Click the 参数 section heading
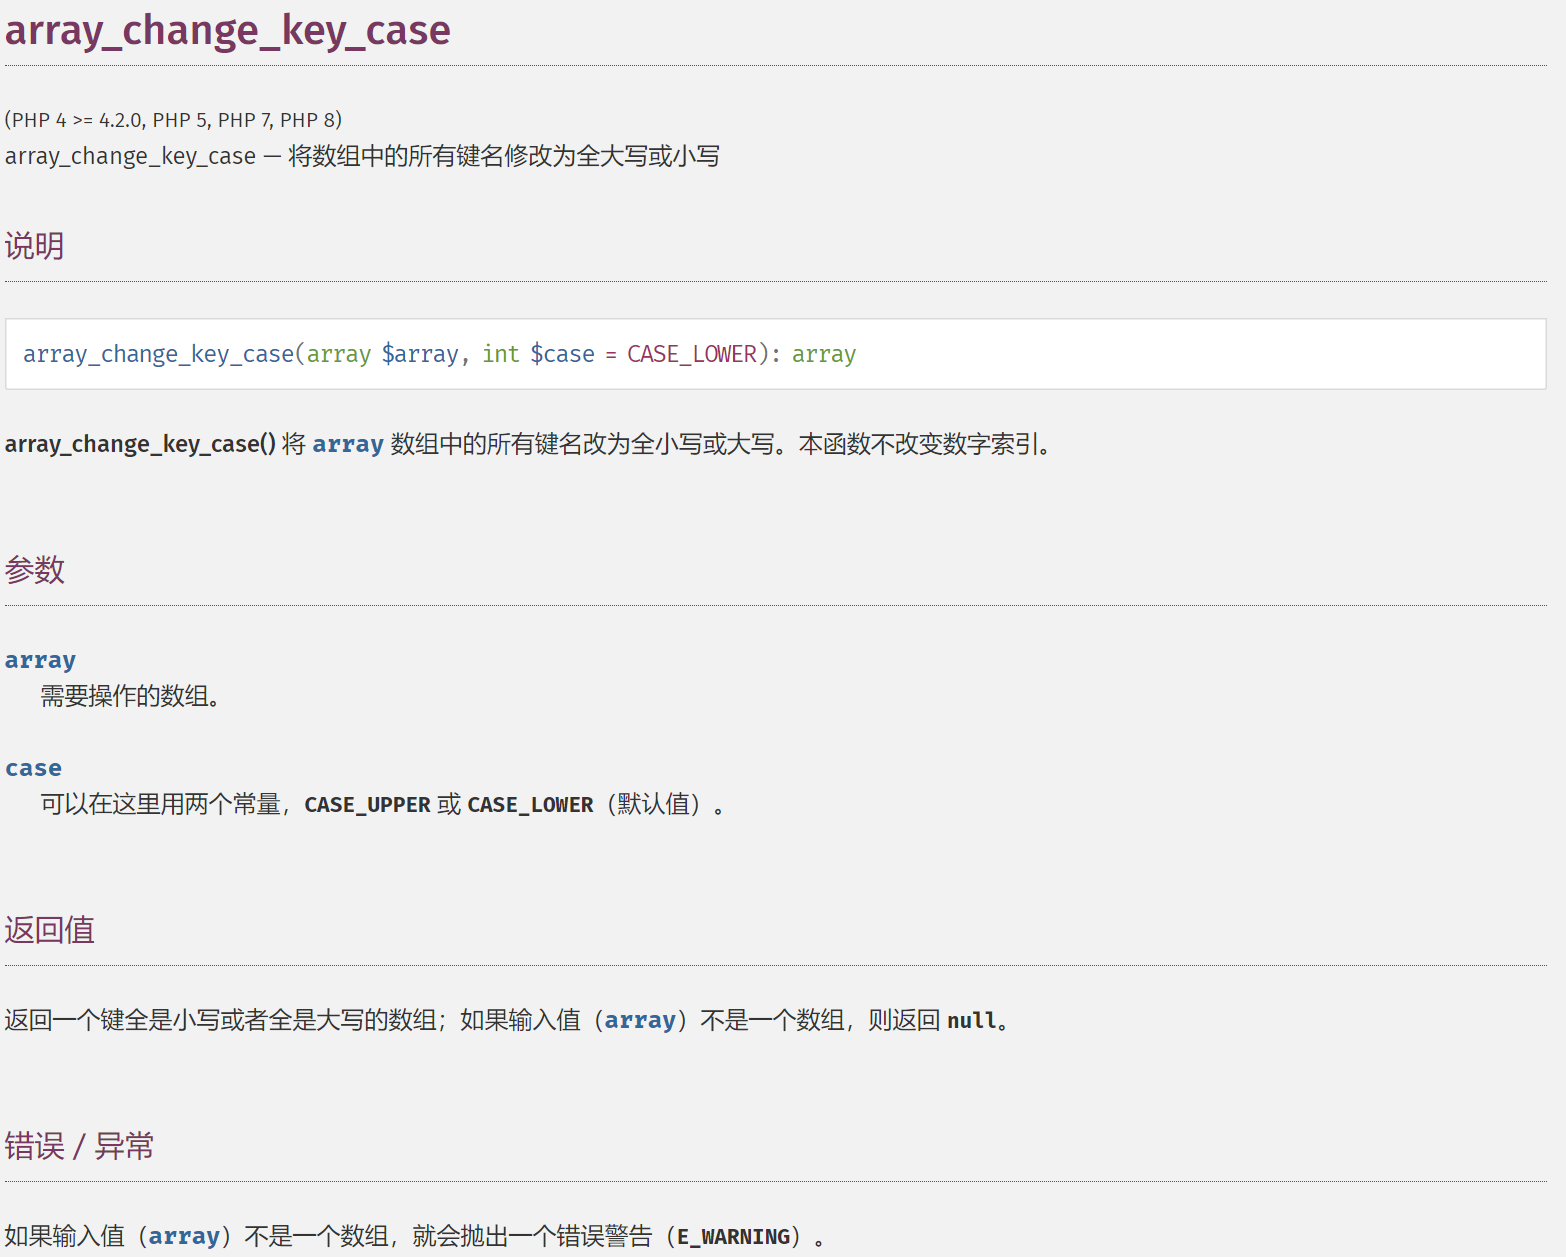Image resolution: width=1566 pixels, height=1257 pixels. (35, 570)
